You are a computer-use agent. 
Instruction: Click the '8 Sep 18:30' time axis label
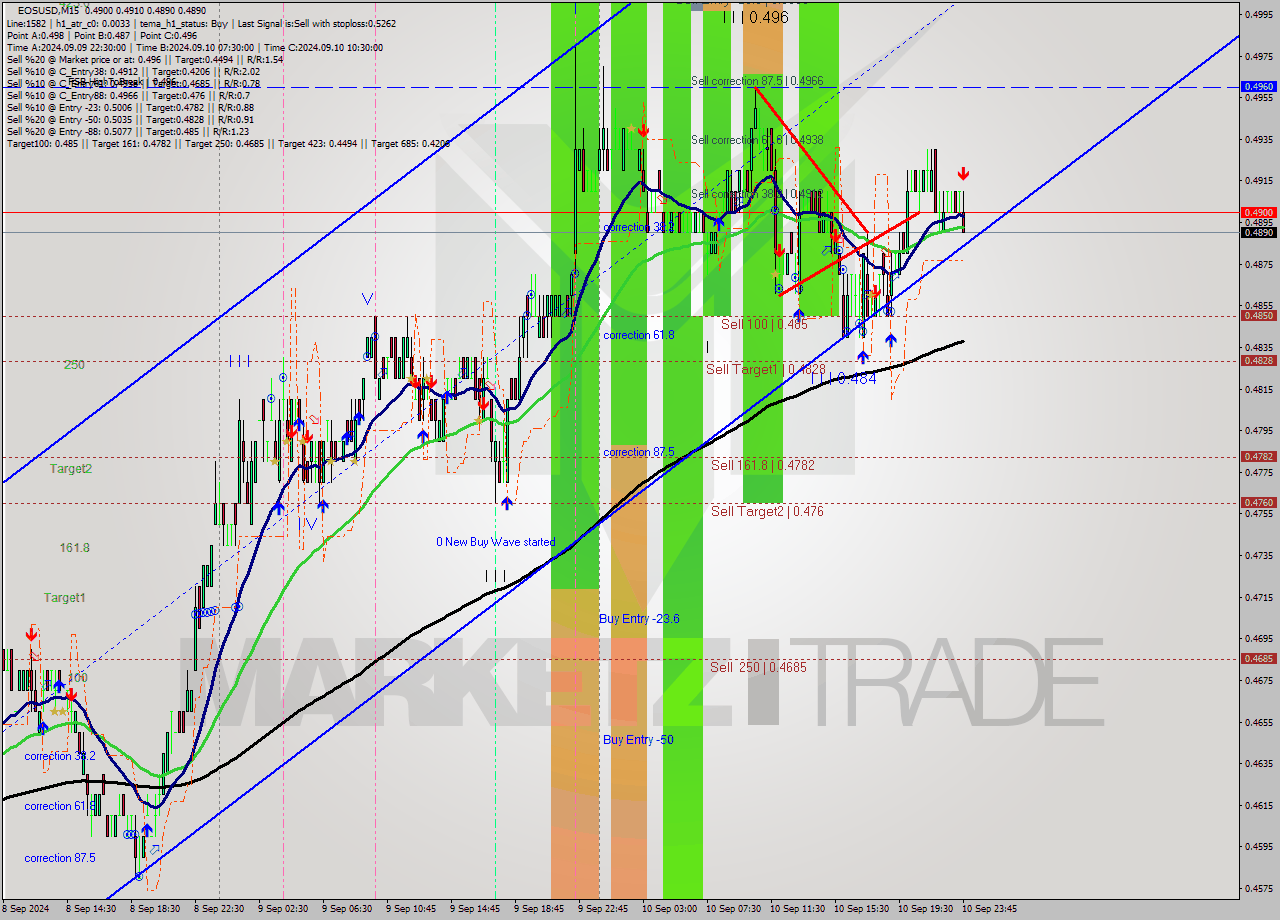pyautogui.click(x=155, y=909)
